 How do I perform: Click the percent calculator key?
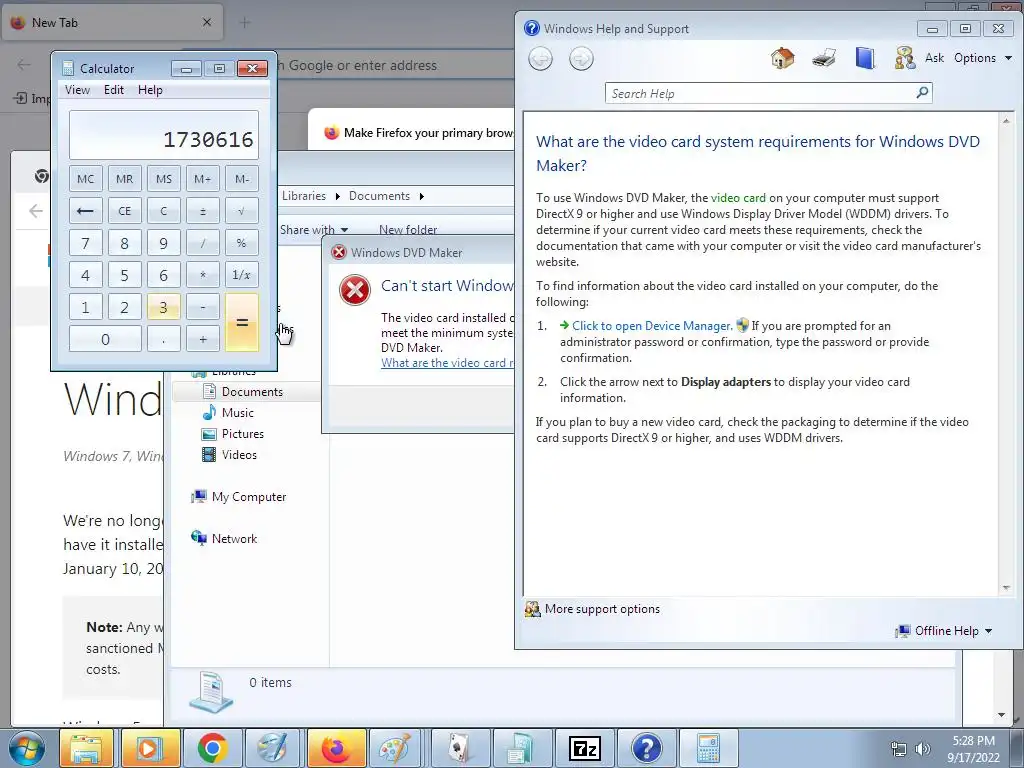[242, 243]
